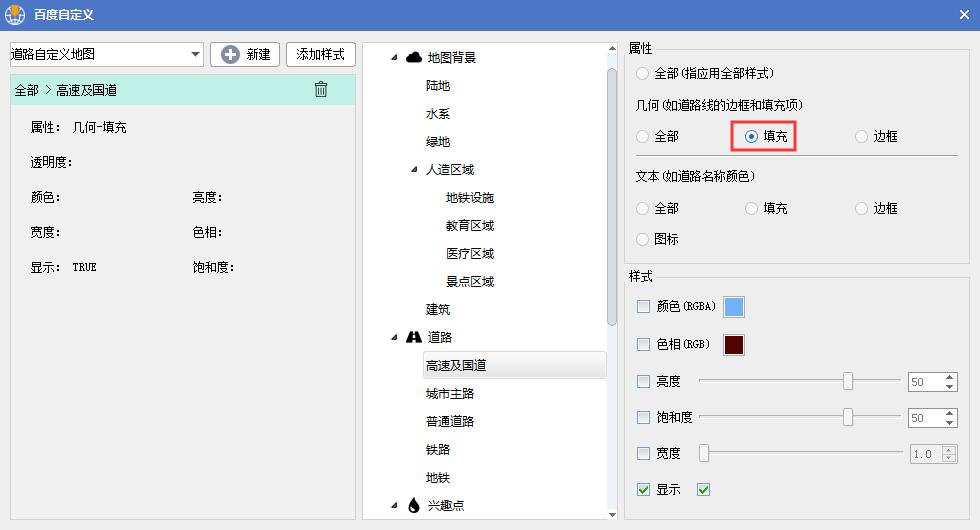Click the road icon beside 道路
The width and height of the screenshot is (980, 530).
tap(414, 337)
